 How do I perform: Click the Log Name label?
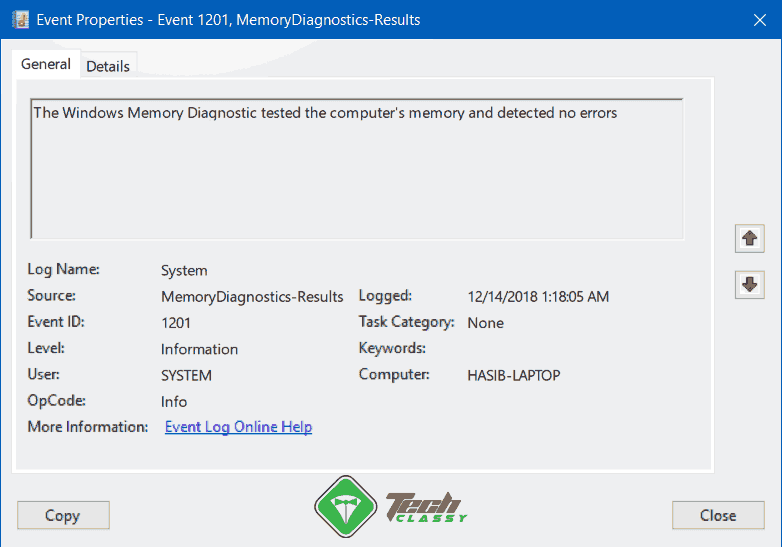tap(63, 269)
